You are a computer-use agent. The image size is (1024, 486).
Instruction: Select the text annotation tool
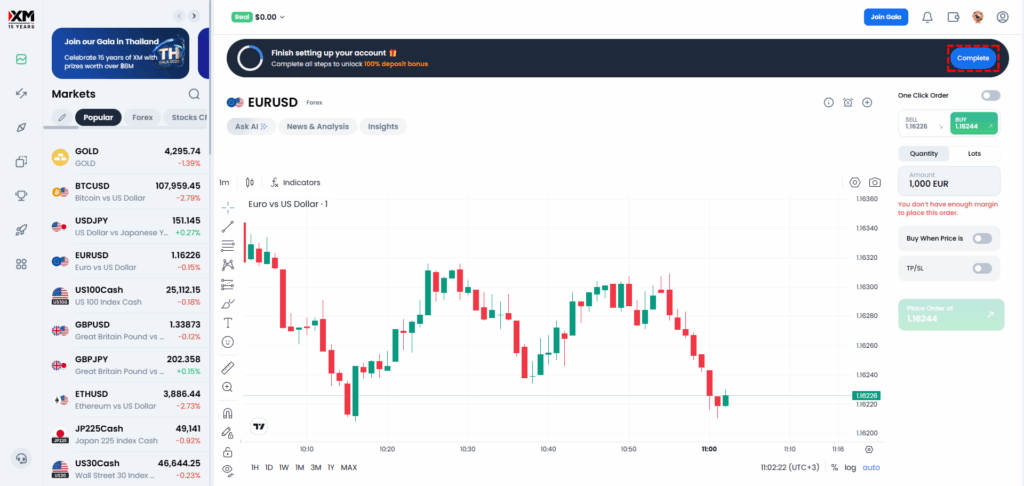click(228, 322)
